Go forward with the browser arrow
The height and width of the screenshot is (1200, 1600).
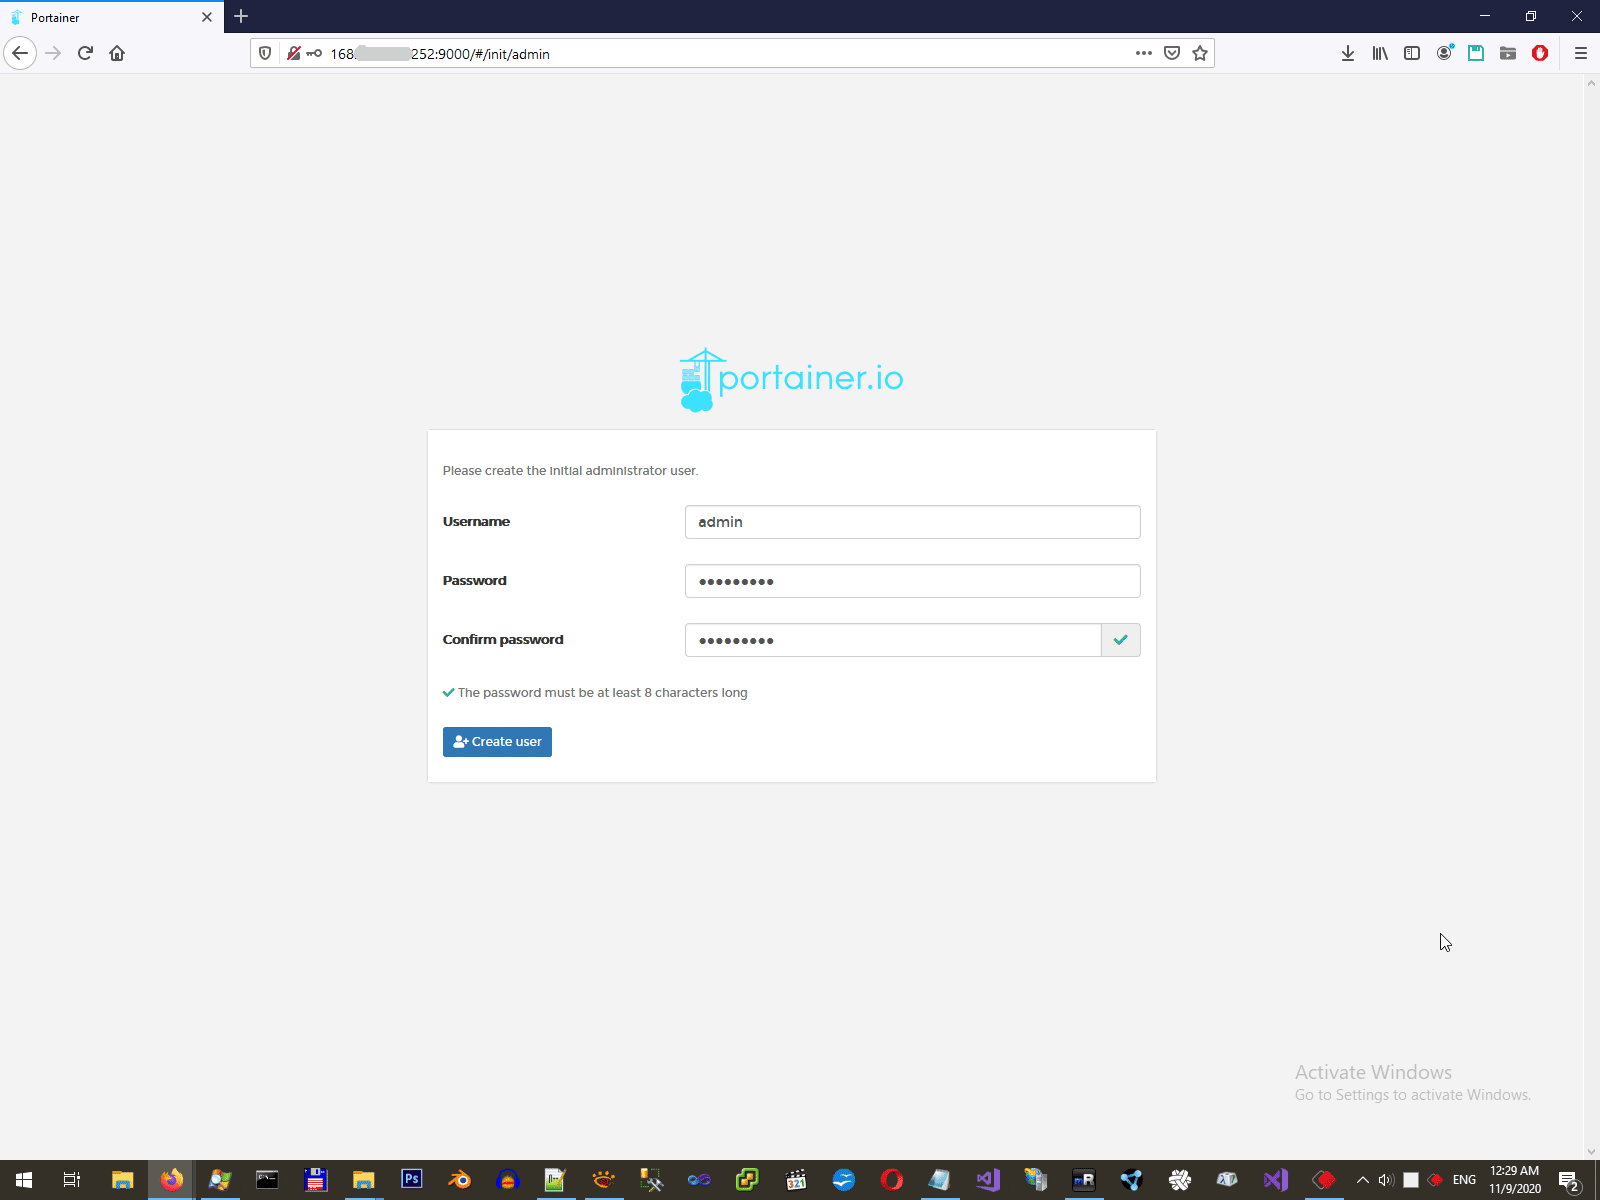pyautogui.click(x=54, y=53)
